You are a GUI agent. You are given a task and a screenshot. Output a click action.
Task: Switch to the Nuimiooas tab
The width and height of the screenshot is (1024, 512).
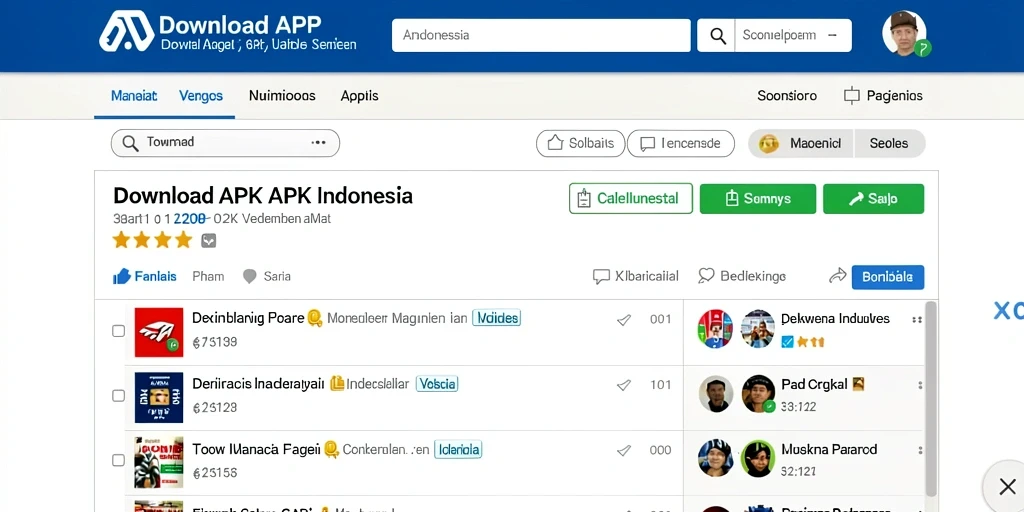[x=282, y=96]
